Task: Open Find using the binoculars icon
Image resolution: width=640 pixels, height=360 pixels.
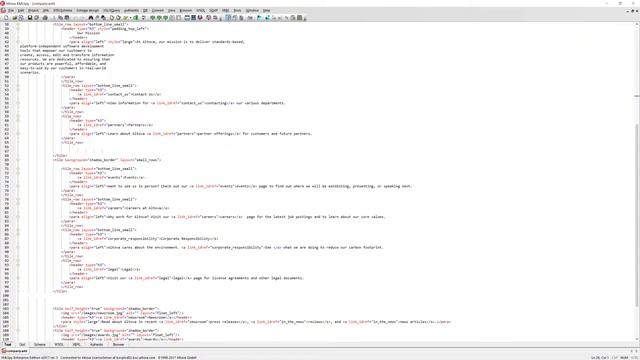Action: click(x=91, y=18)
